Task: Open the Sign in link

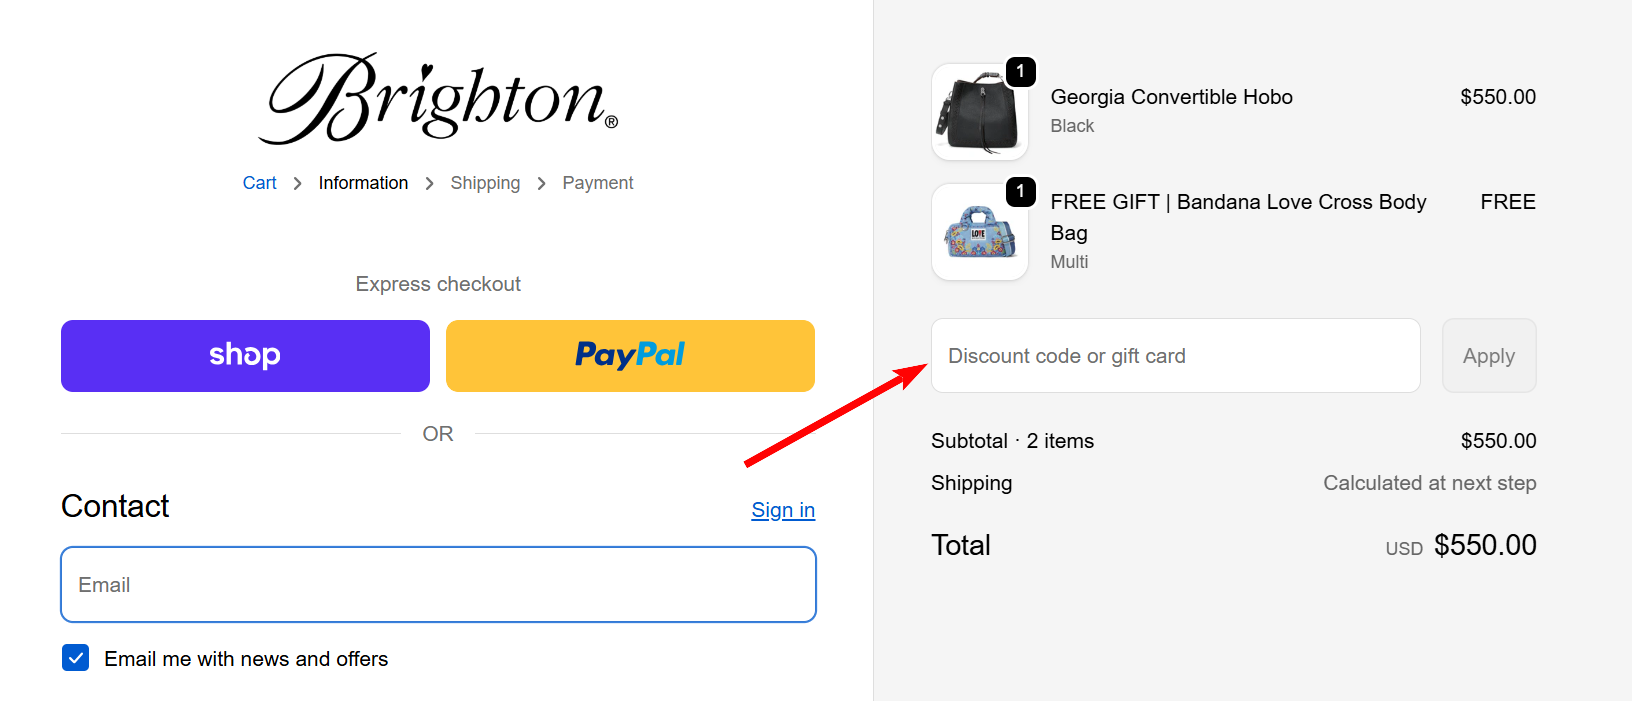Action: tap(782, 510)
